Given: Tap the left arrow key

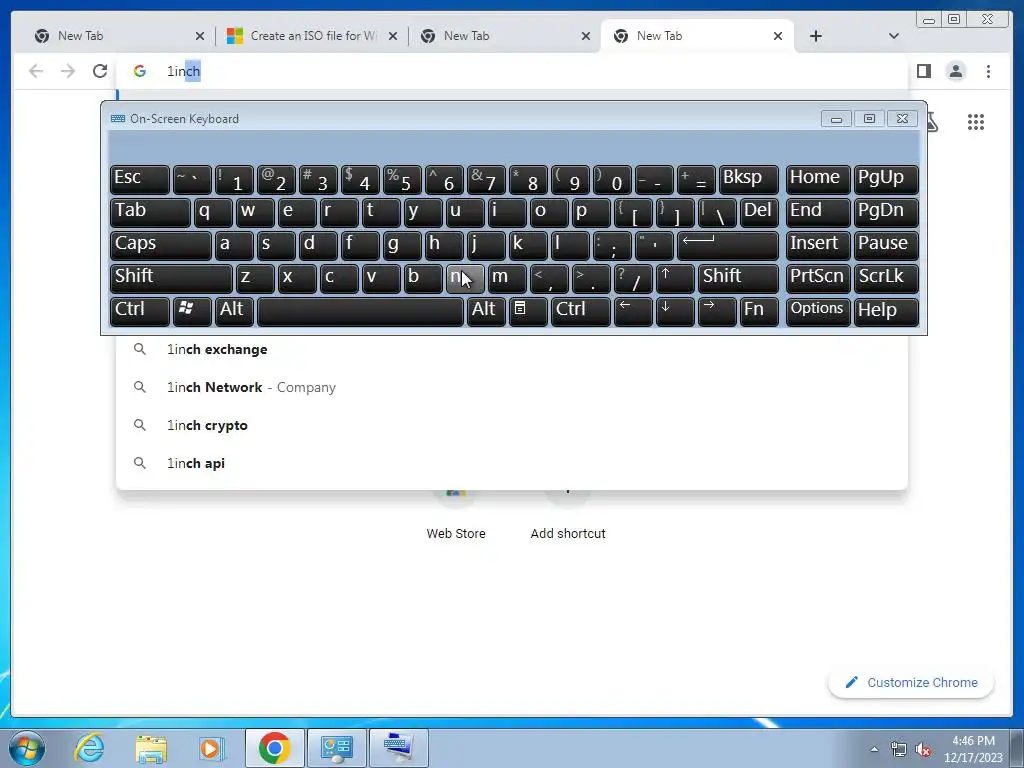Looking at the screenshot, I should [633, 311].
